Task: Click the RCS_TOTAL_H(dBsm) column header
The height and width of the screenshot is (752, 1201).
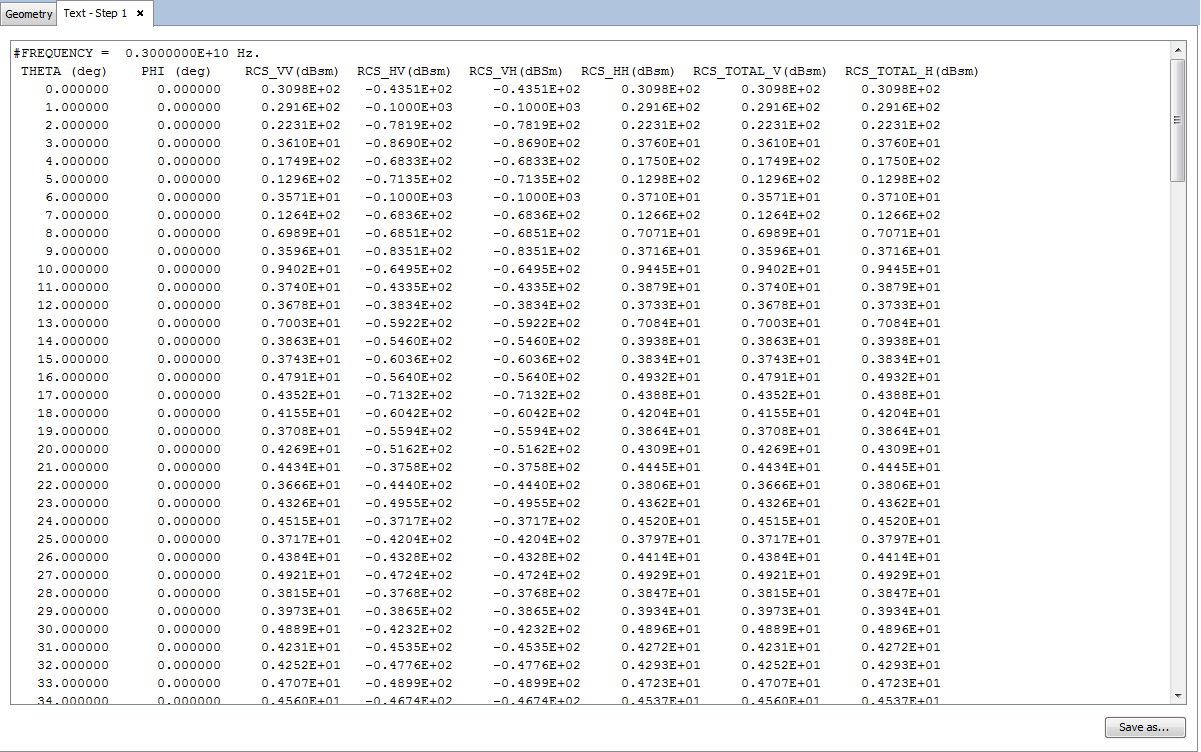Action: 912,71
